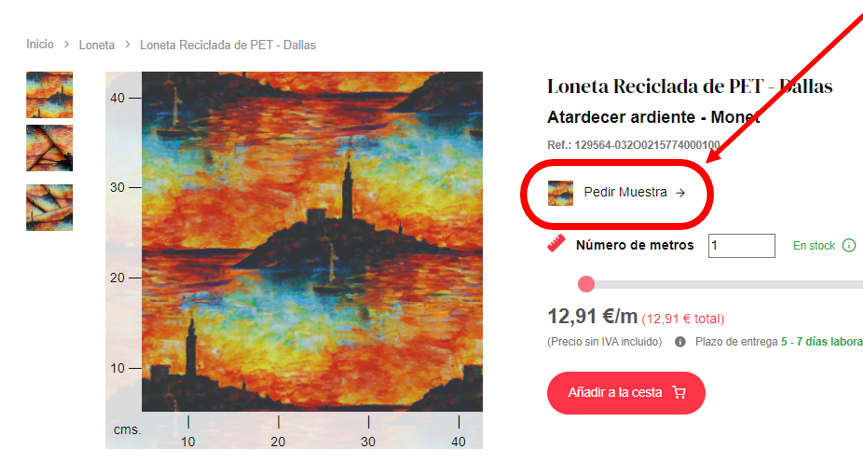Select the third draped fabric thumbnail
Viewport: 863px width, 463px height.
coord(50,208)
